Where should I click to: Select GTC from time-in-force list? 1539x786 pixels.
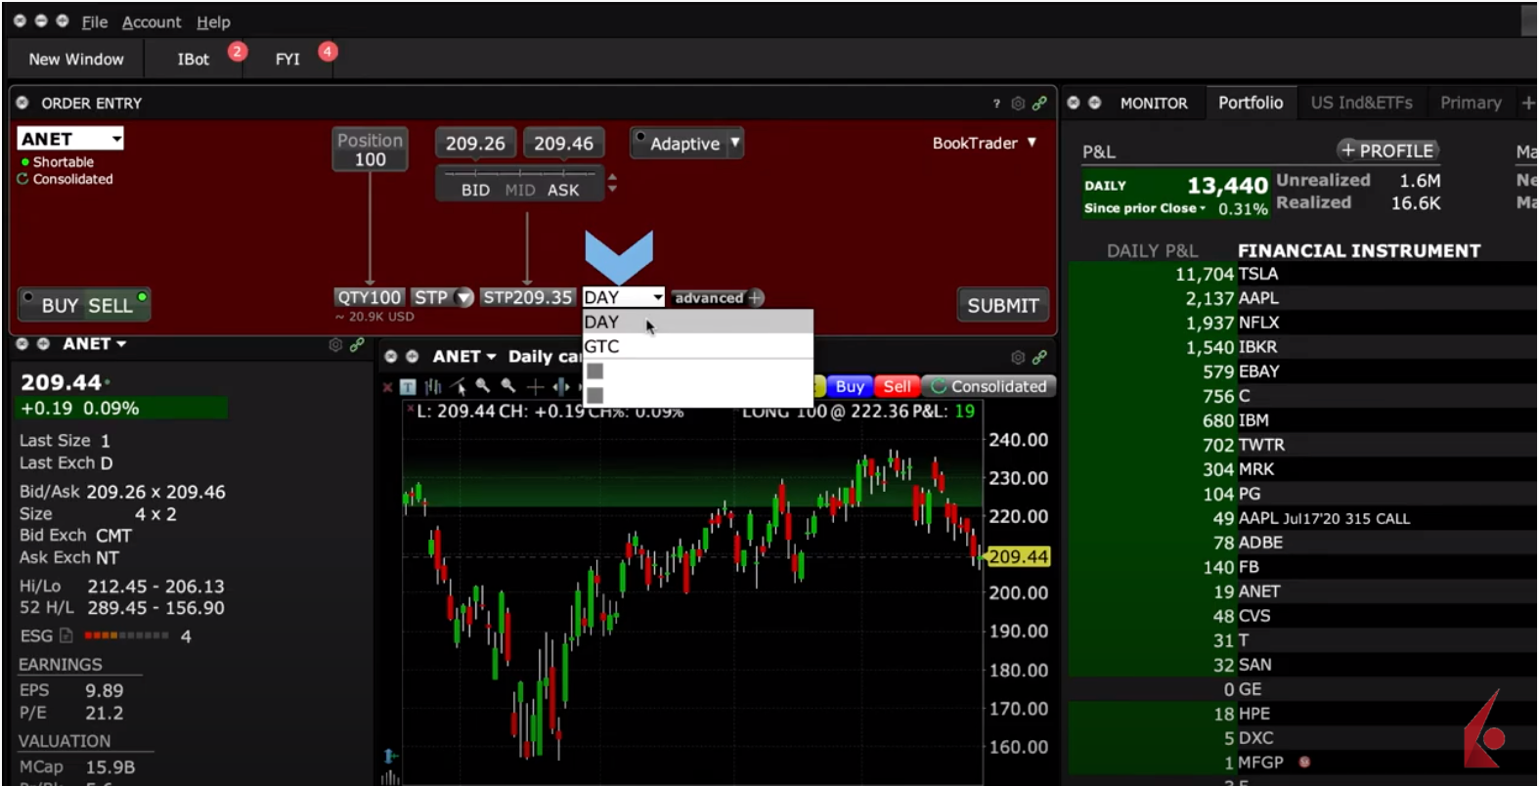pos(602,346)
